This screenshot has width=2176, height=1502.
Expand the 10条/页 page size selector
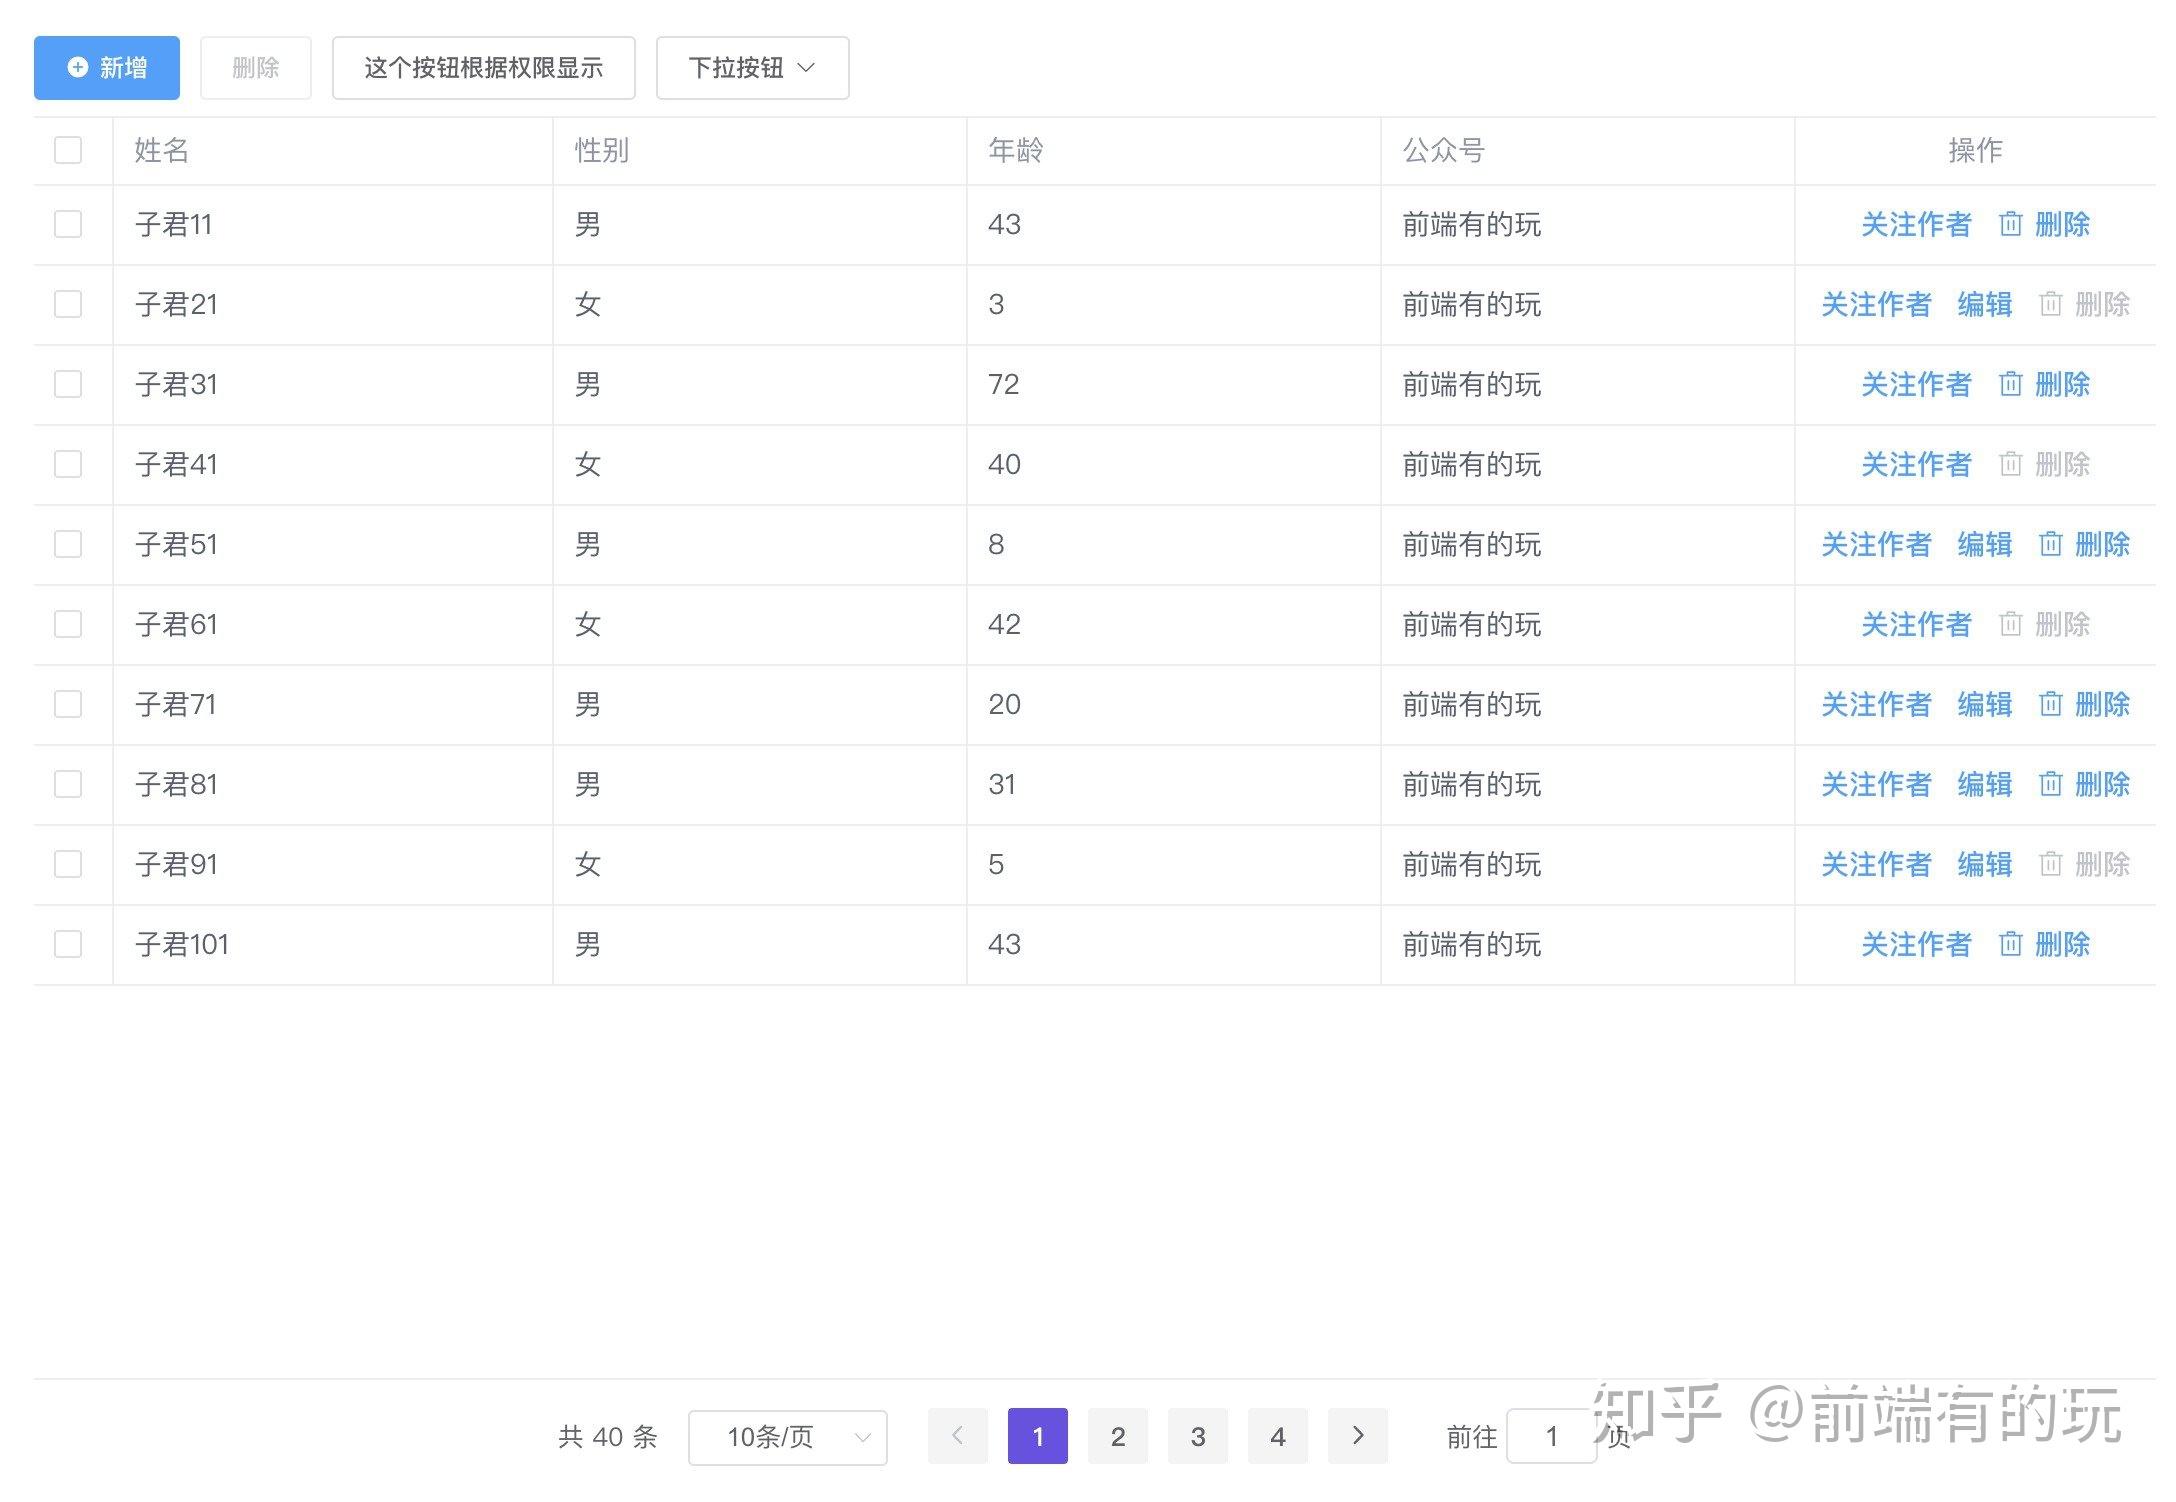click(787, 1437)
